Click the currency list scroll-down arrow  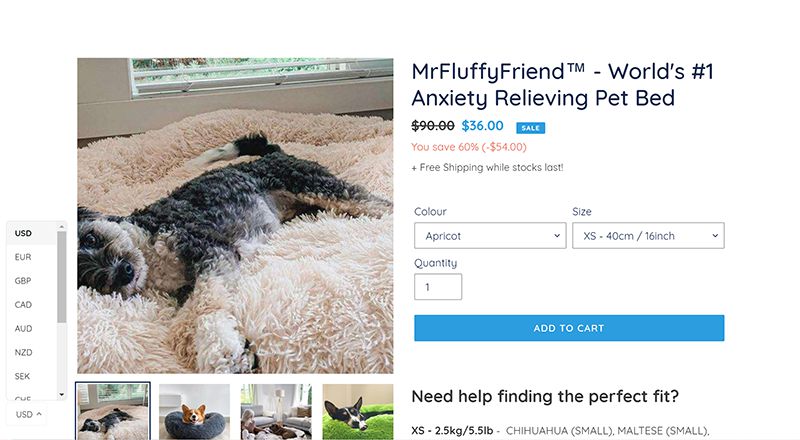point(62,393)
